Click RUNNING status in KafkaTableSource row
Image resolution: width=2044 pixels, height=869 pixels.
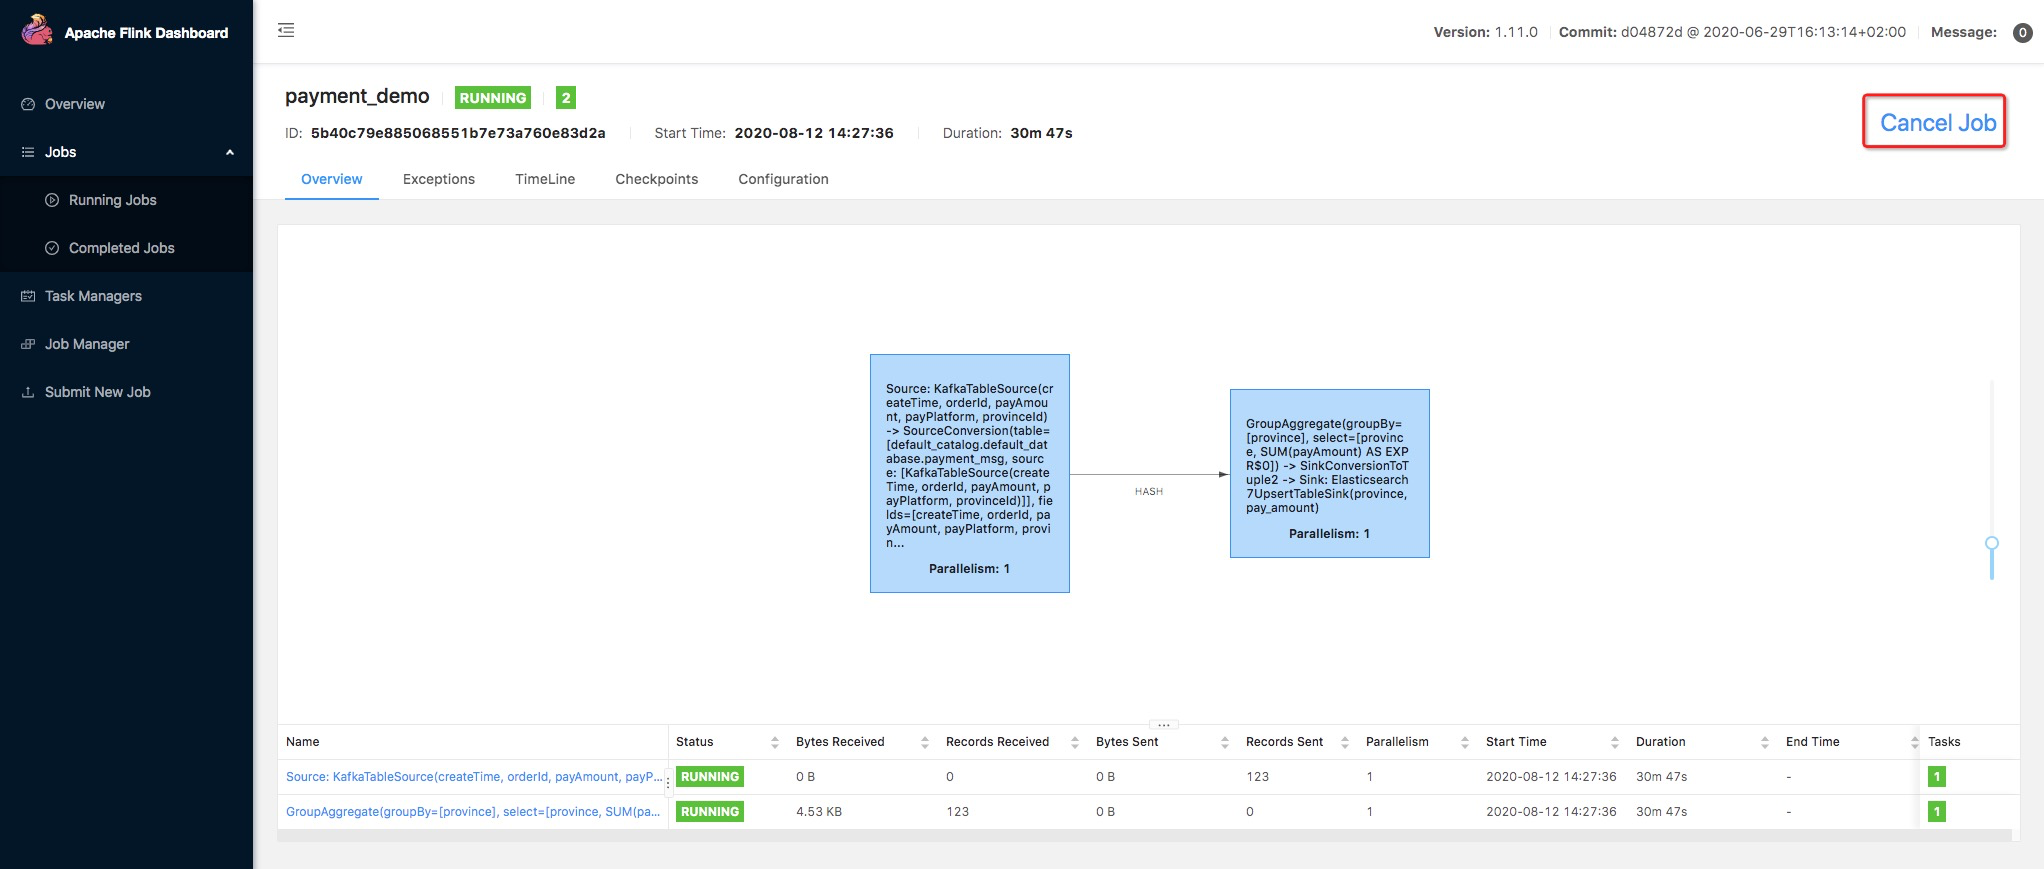[710, 777]
